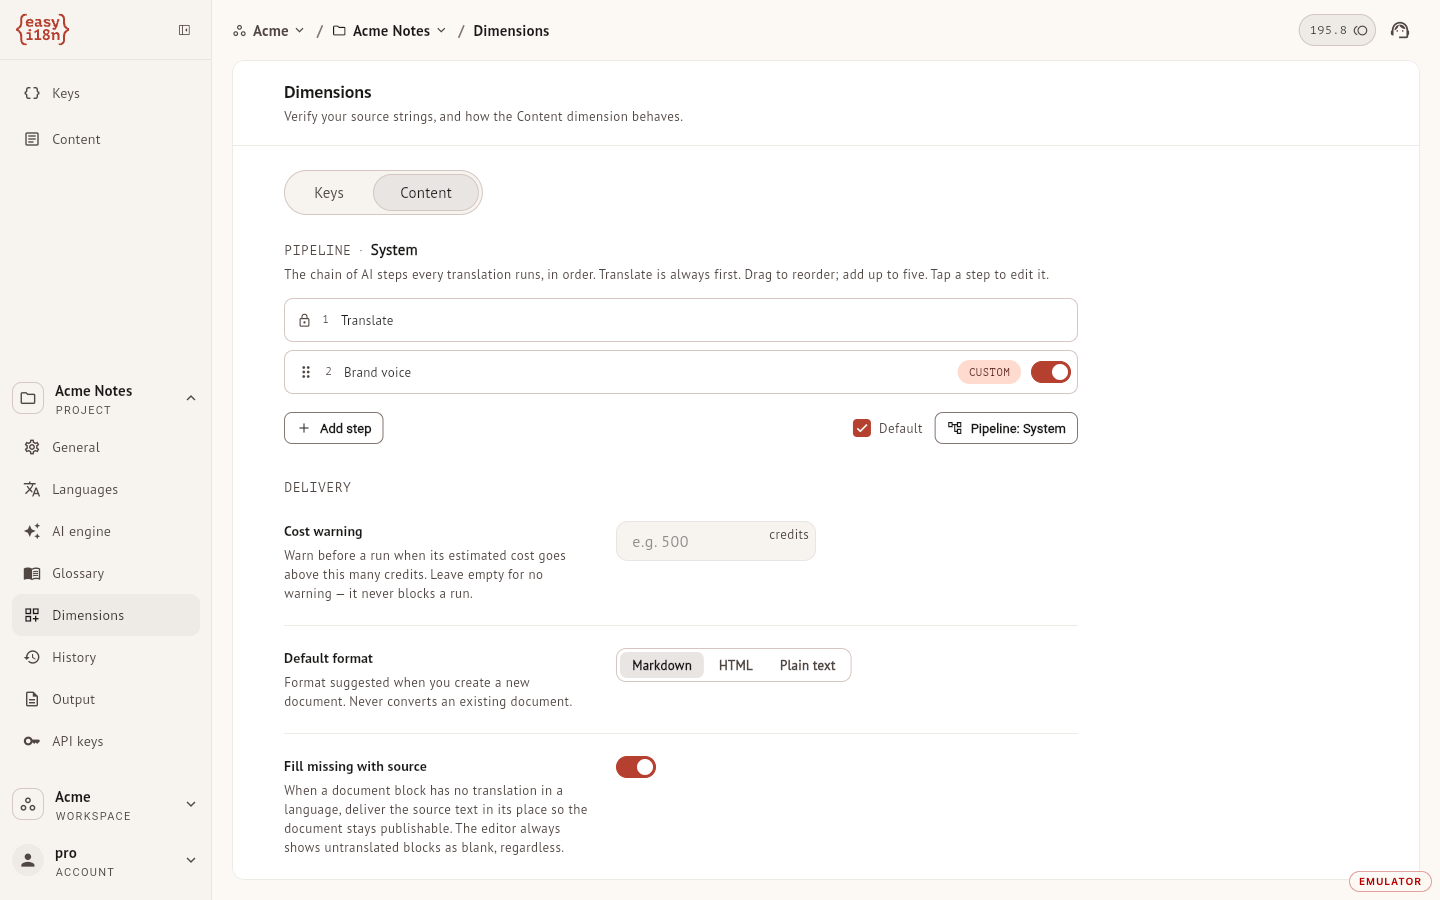Image resolution: width=1440 pixels, height=900 pixels.
Task: Select HTML default format
Action: 736,665
